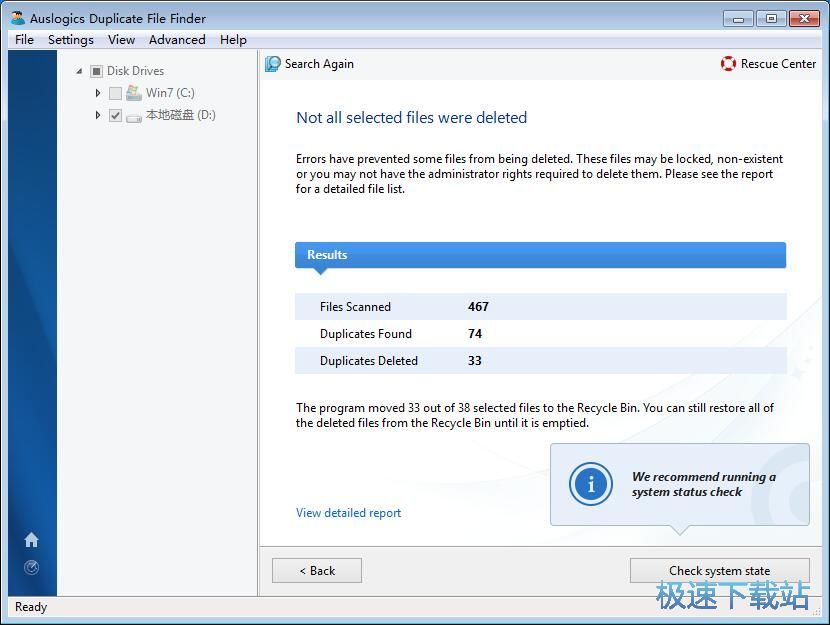Viewport: 830px width, 625px height.
Task: Minimize the Duplicate File Finder window
Action: [738, 19]
